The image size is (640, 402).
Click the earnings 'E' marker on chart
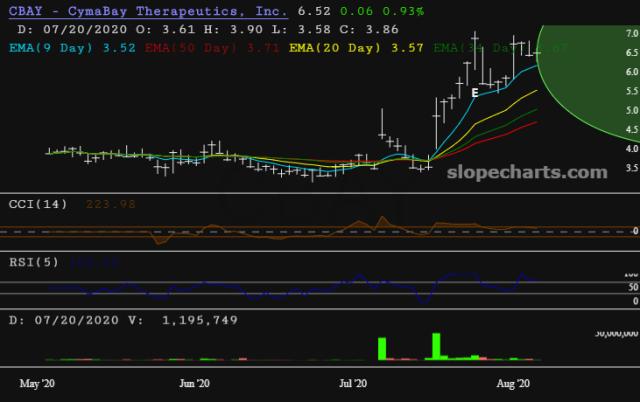point(475,92)
